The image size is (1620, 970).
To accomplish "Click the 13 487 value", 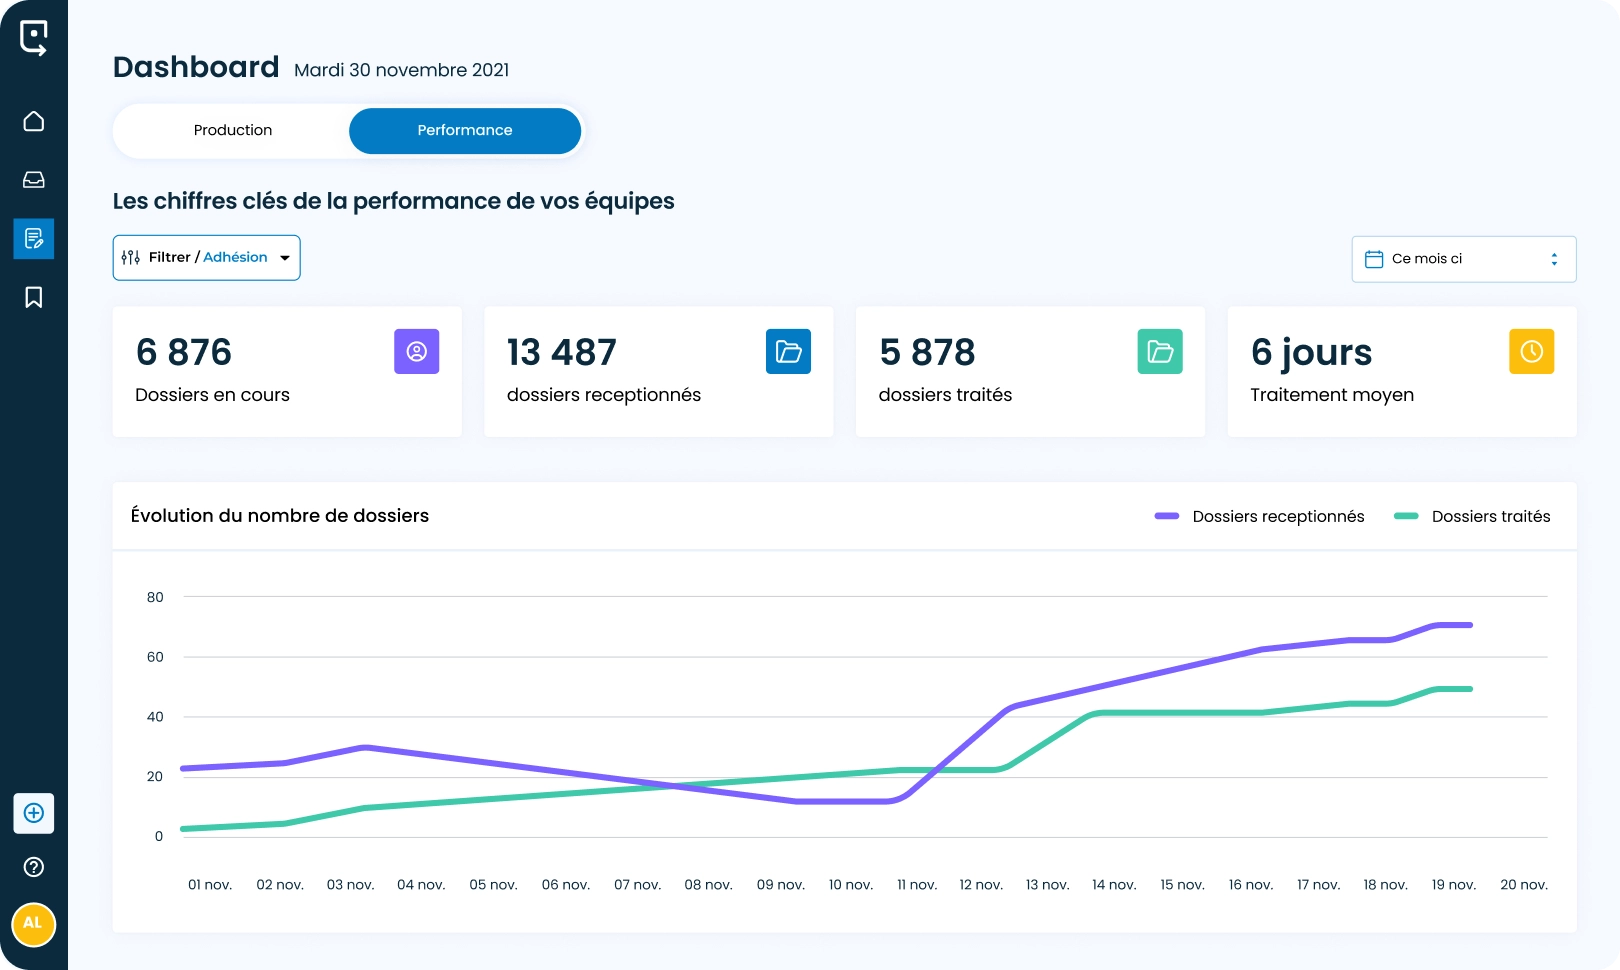I will pyautogui.click(x=562, y=352).
